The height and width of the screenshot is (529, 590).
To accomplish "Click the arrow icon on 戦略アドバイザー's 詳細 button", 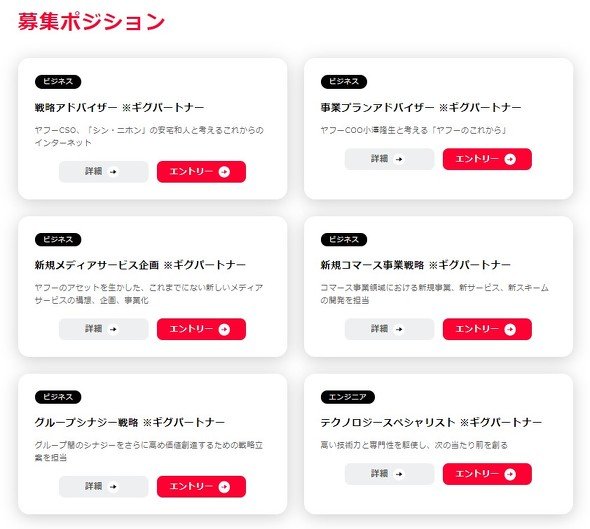I will pos(113,172).
